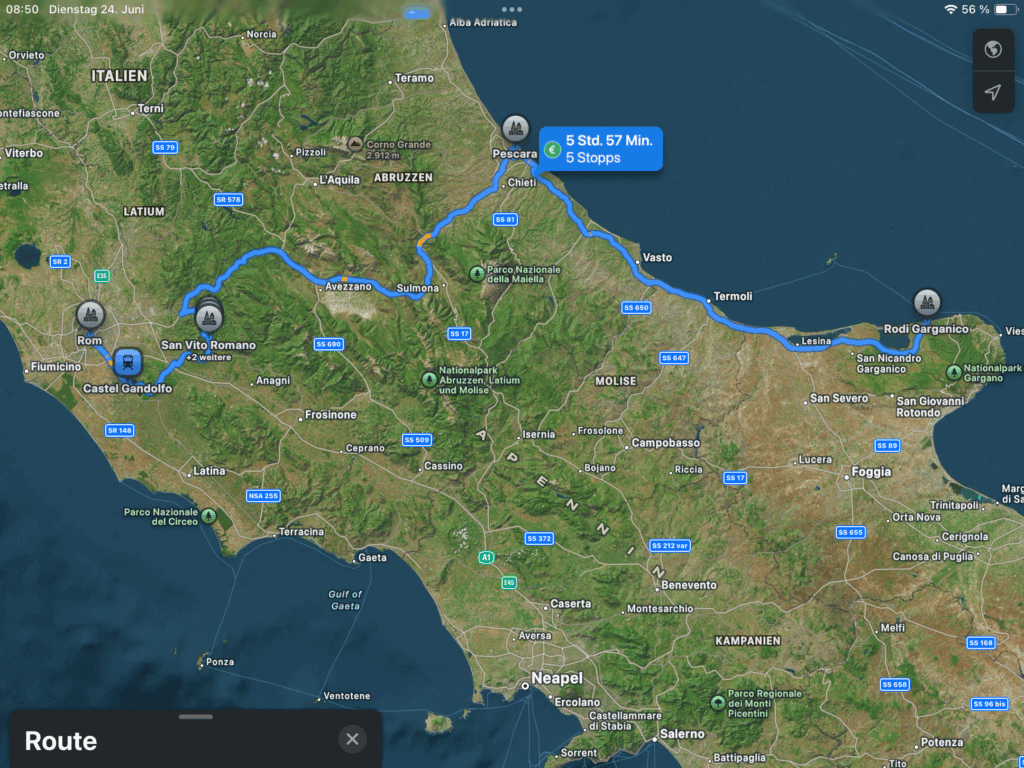Viewport: 1024px width, 768px height.
Task: Select the Rodi Garganico destination pin
Action: click(927, 302)
